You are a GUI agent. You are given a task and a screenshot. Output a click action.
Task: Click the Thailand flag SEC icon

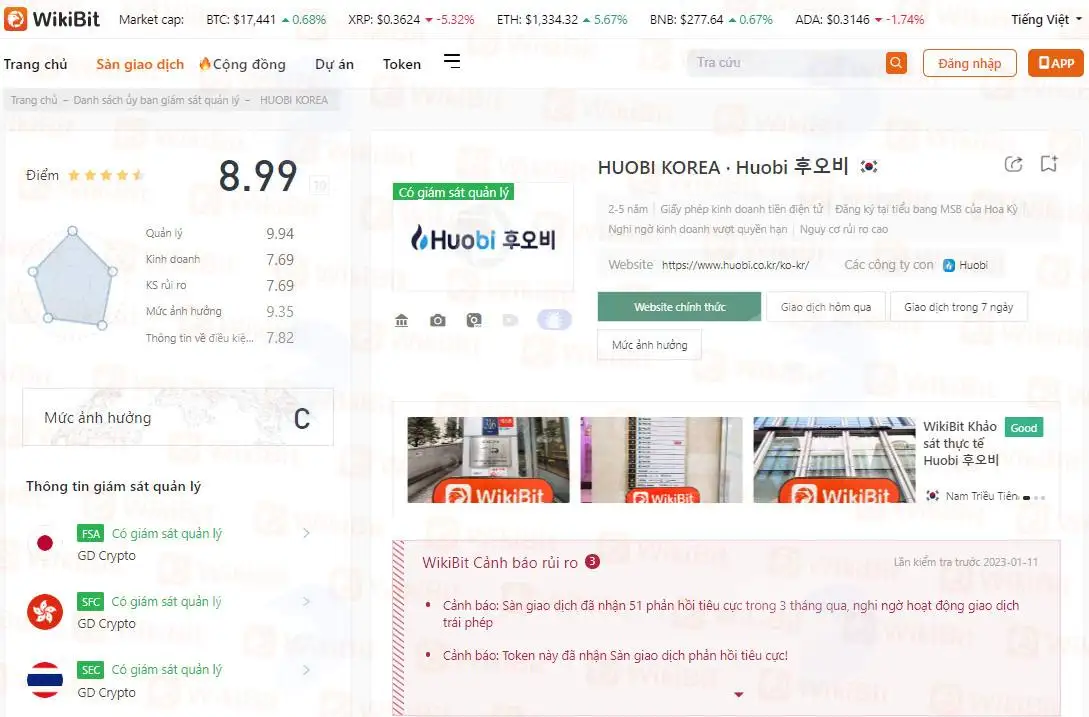click(45, 679)
